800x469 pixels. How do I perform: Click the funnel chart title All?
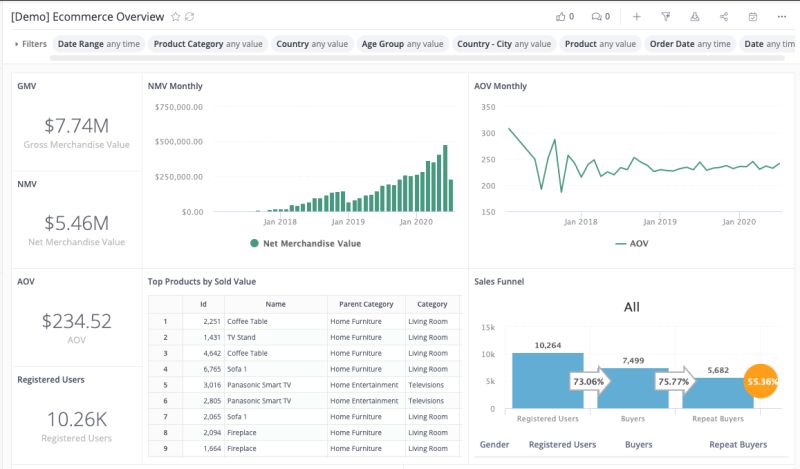coord(632,307)
